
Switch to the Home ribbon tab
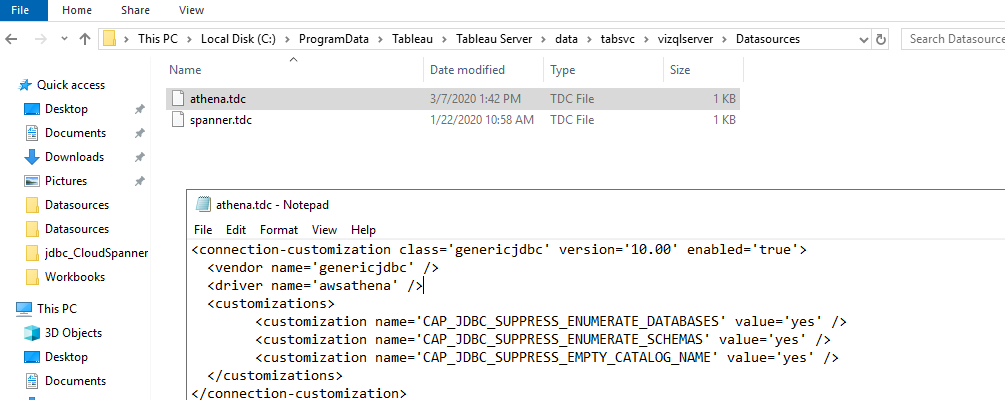pos(76,10)
